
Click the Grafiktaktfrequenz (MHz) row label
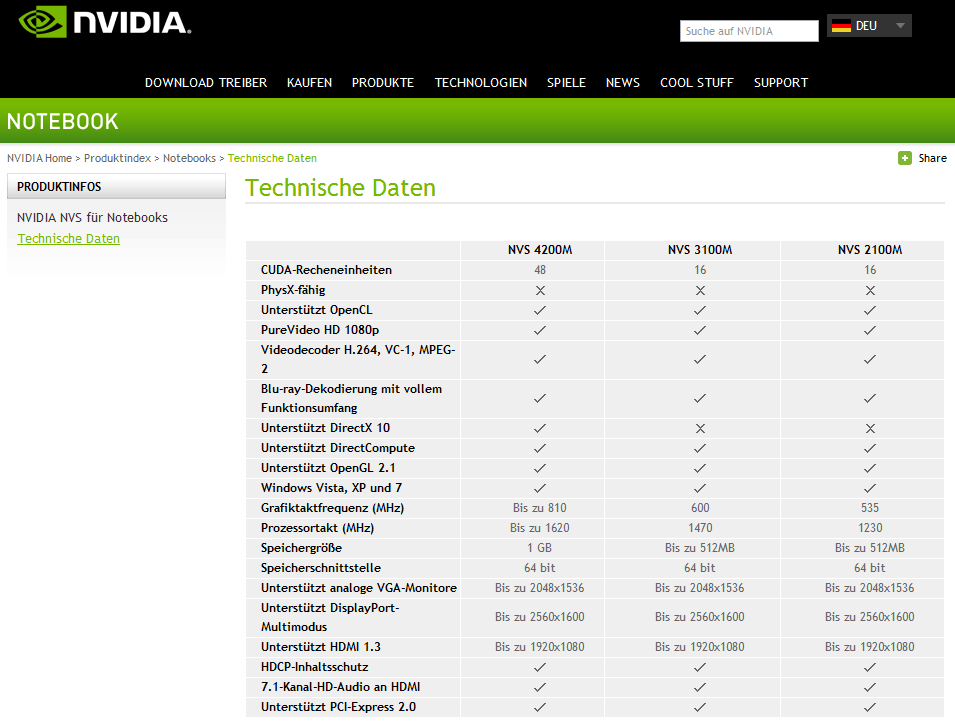[x=333, y=508]
